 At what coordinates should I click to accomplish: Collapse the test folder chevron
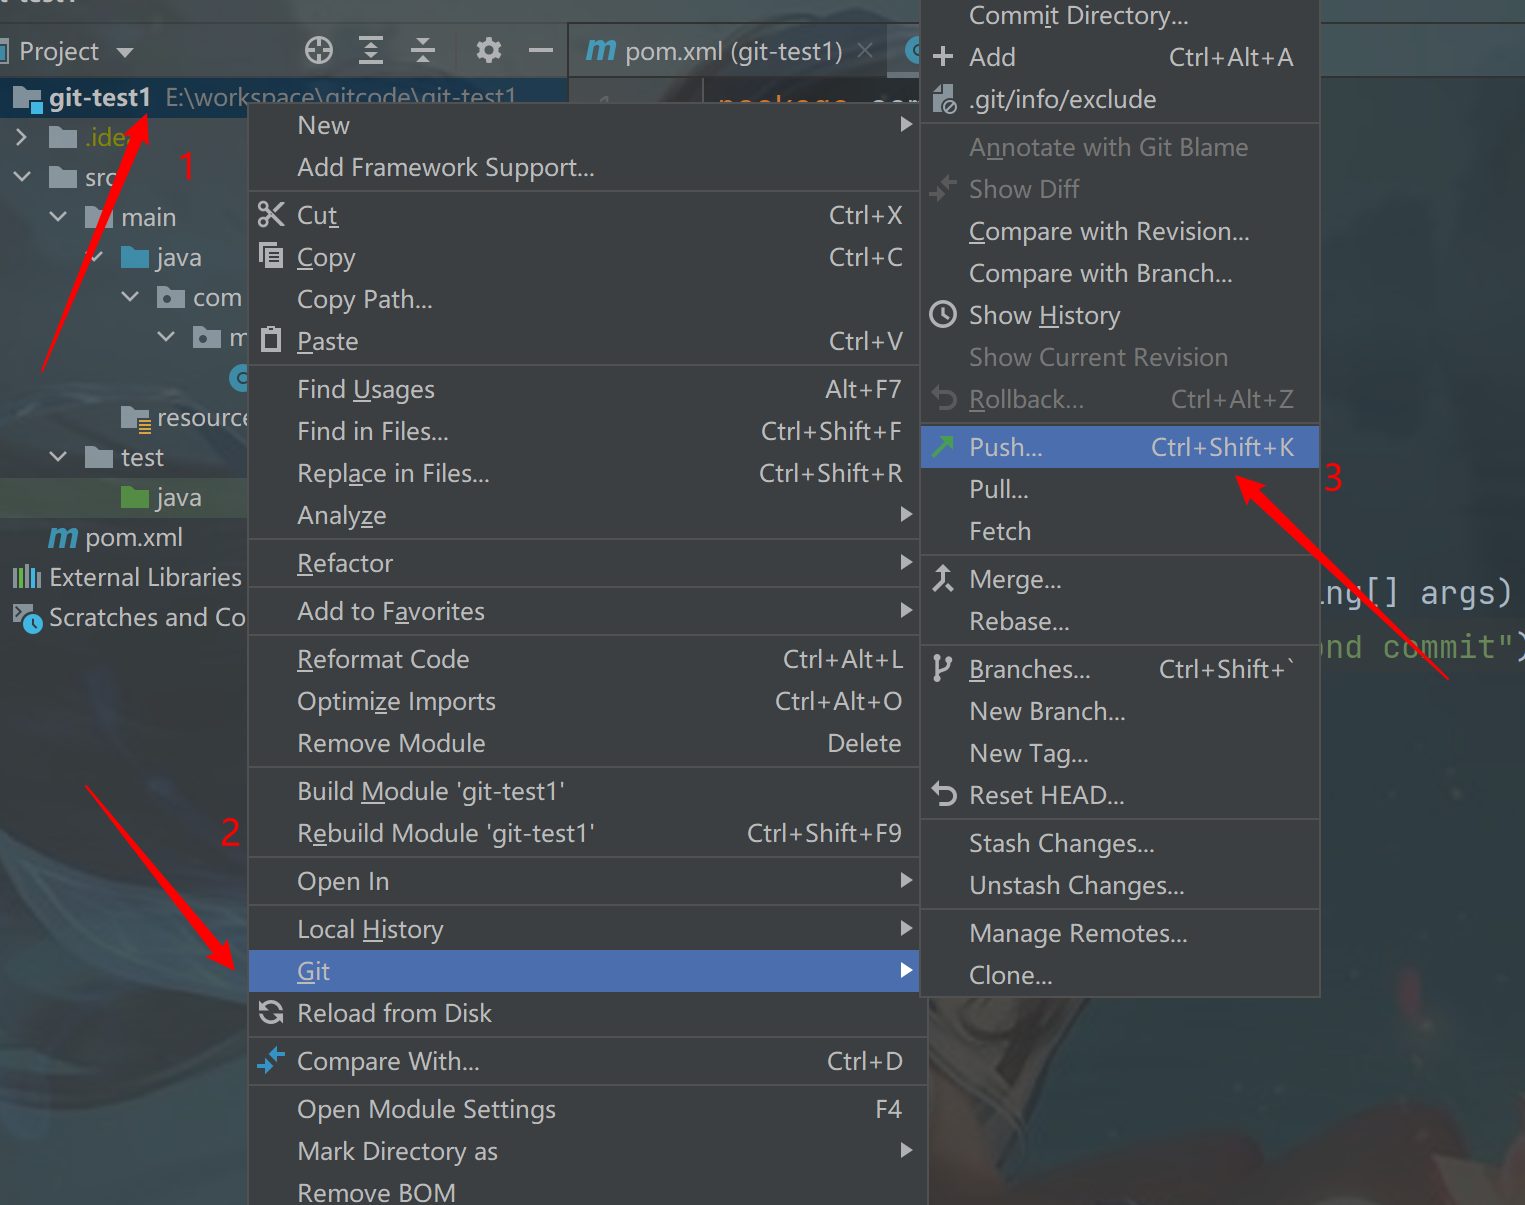[58, 457]
